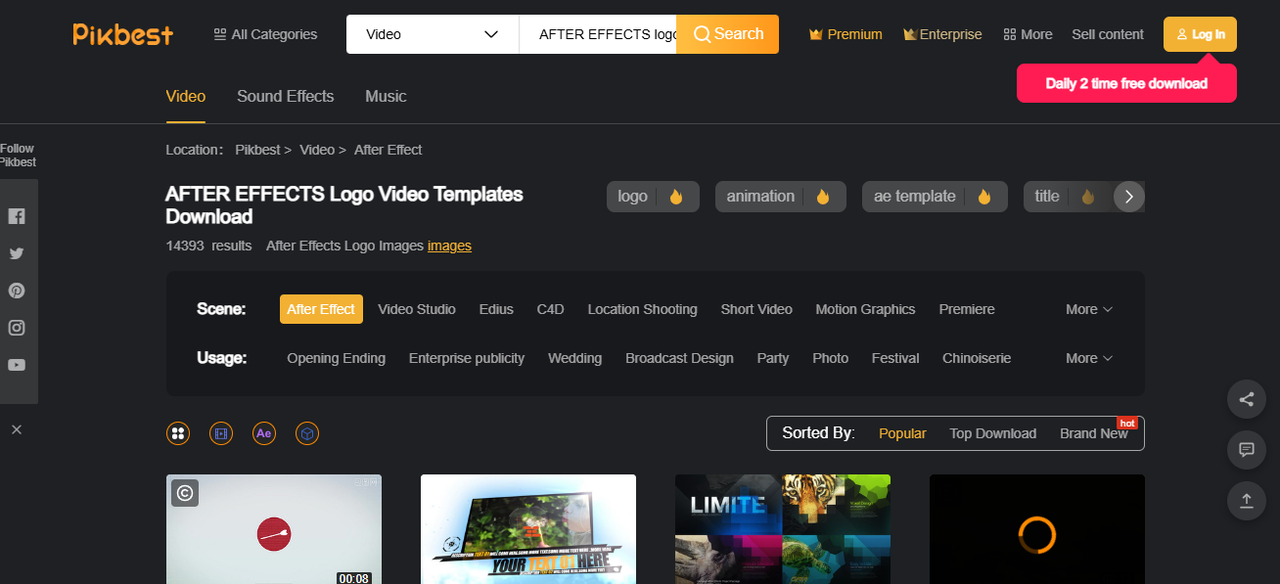The width and height of the screenshot is (1280, 584).
Task: Filter by After Effects Ae icon
Action: pyautogui.click(x=264, y=433)
